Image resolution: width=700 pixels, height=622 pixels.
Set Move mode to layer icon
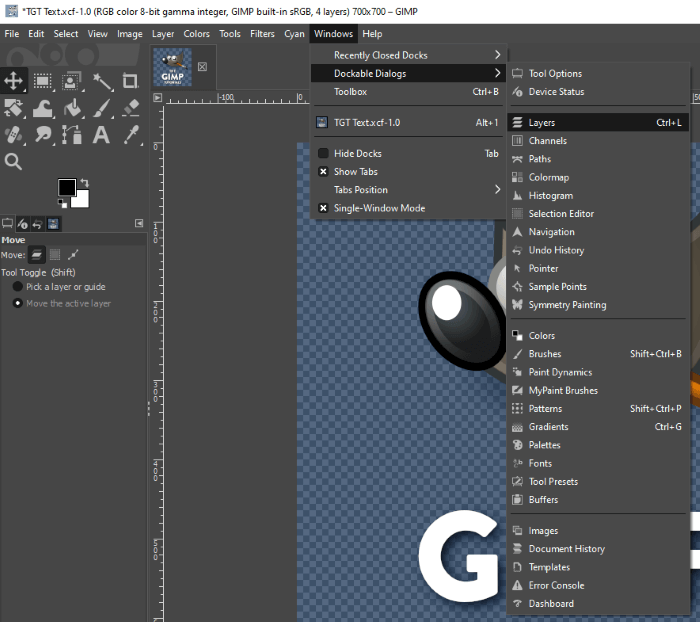pos(37,255)
